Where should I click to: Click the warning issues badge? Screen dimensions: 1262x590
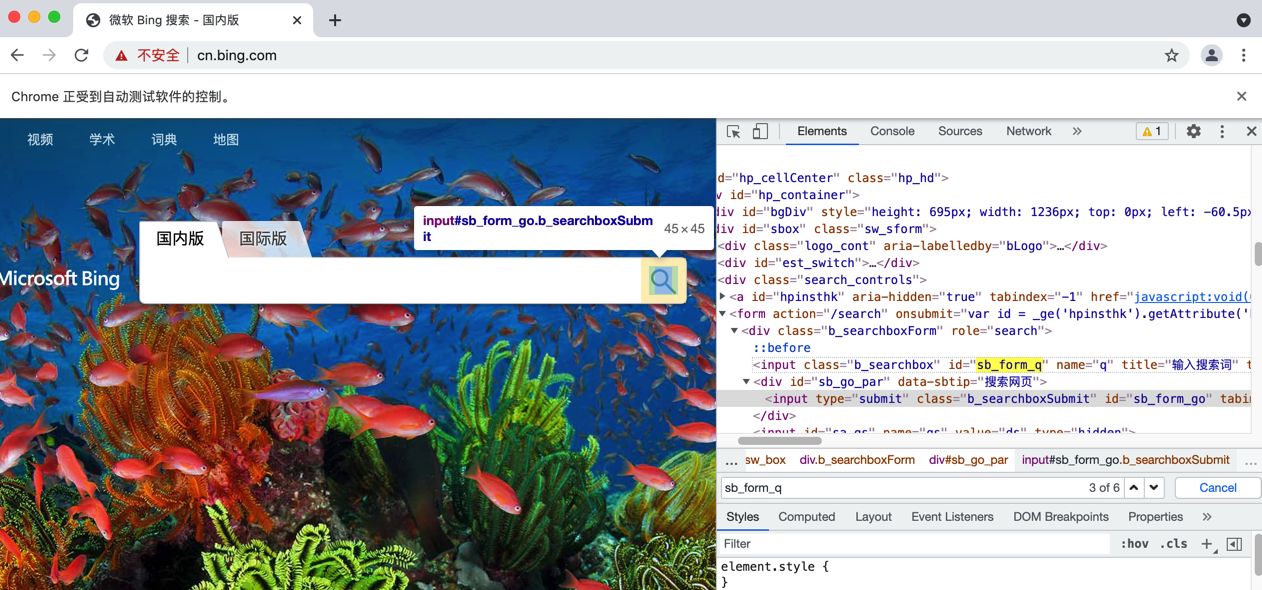(1152, 131)
